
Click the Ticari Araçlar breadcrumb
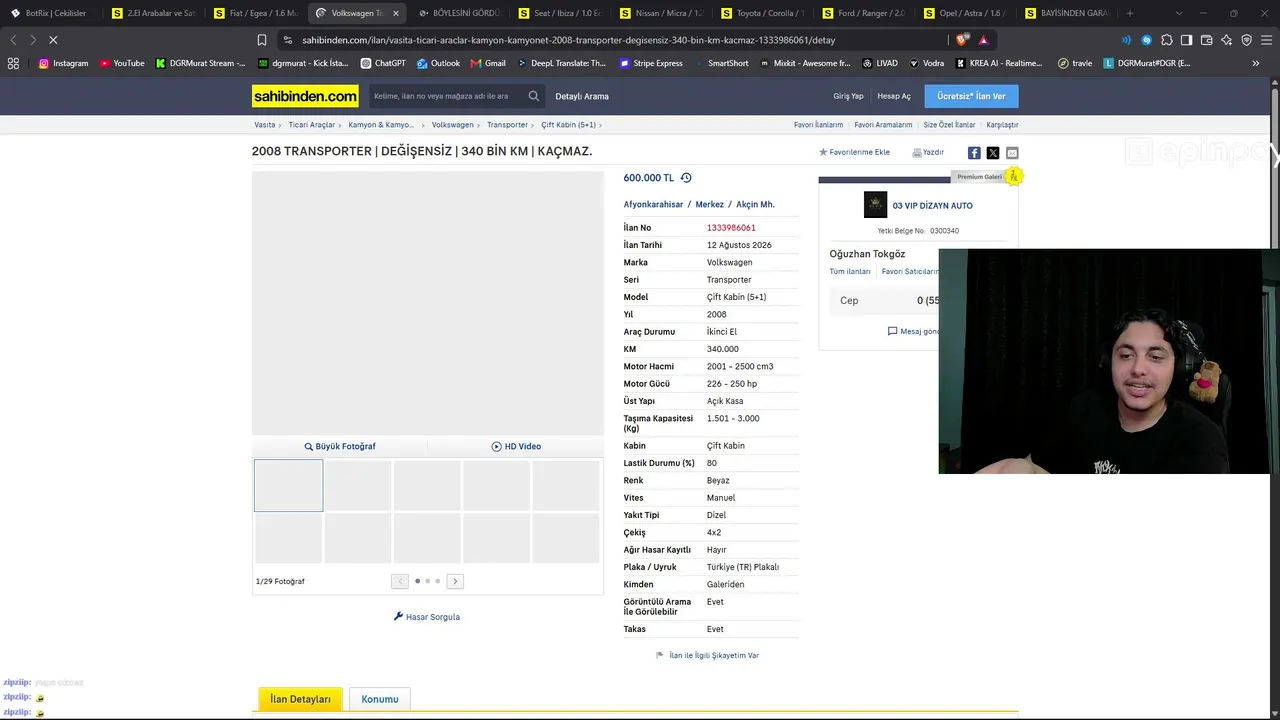coord(312,125)
